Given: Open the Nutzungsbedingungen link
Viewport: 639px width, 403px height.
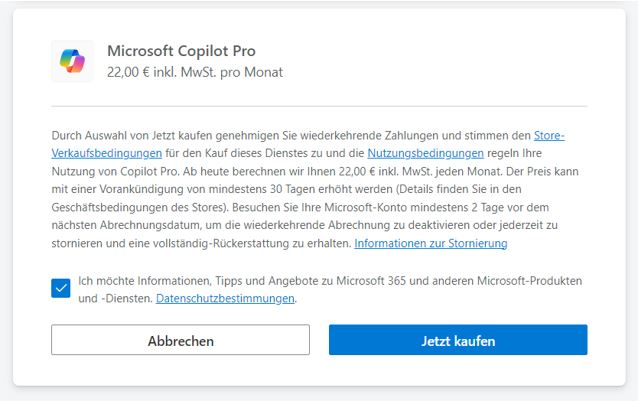Looking at the screenshot, I should pyautogui.click(x=425, y=153).
